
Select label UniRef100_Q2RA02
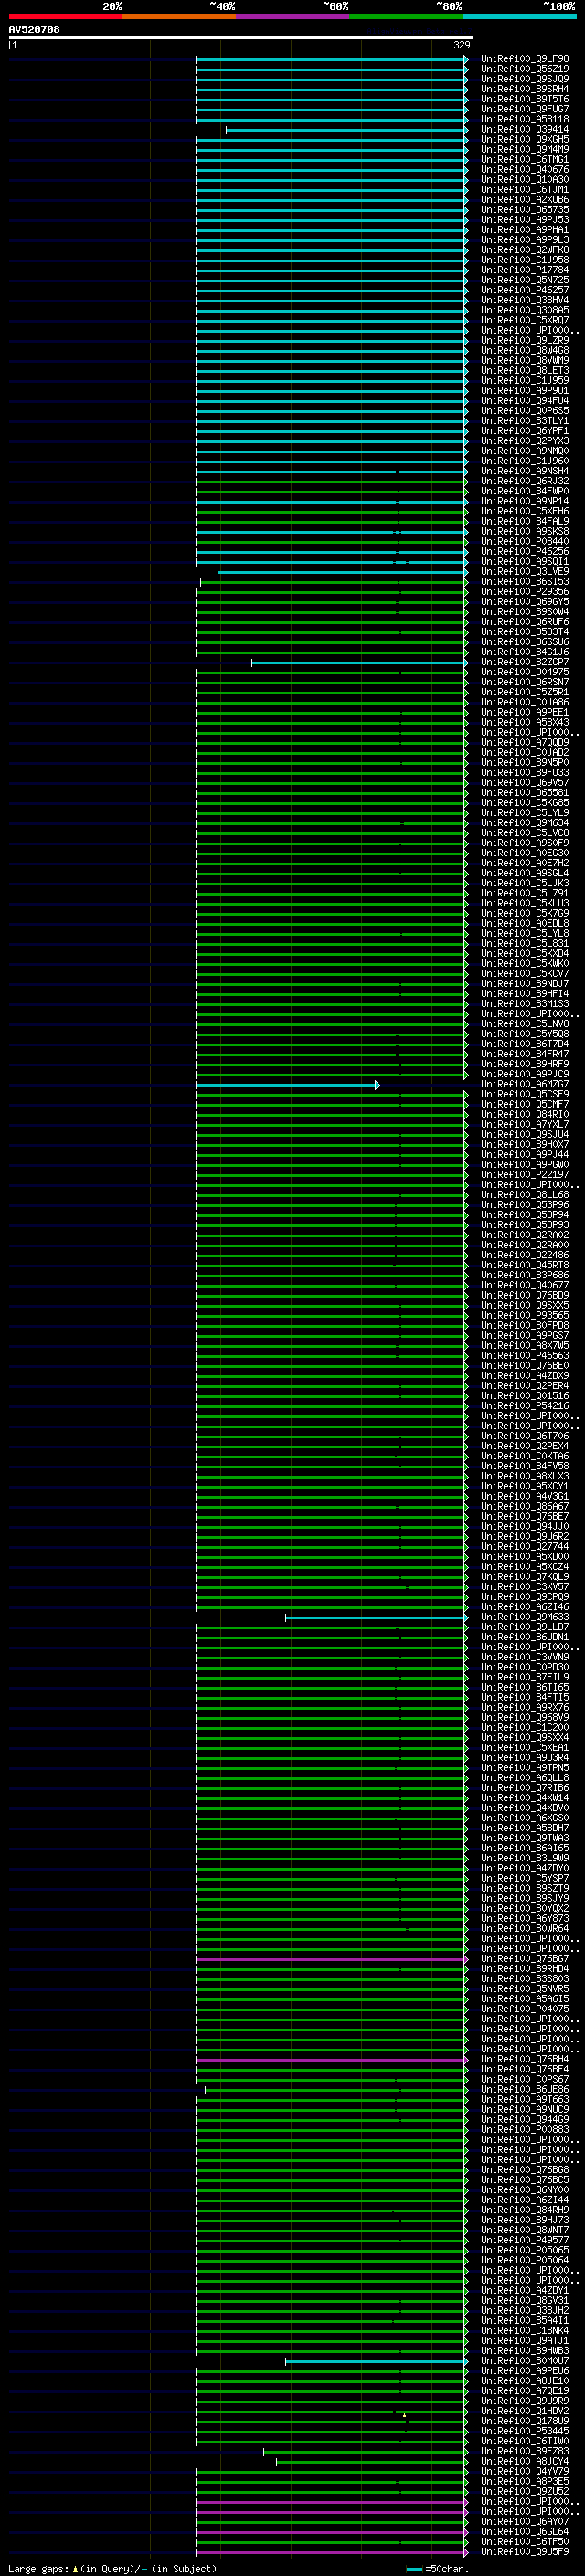525,1236
